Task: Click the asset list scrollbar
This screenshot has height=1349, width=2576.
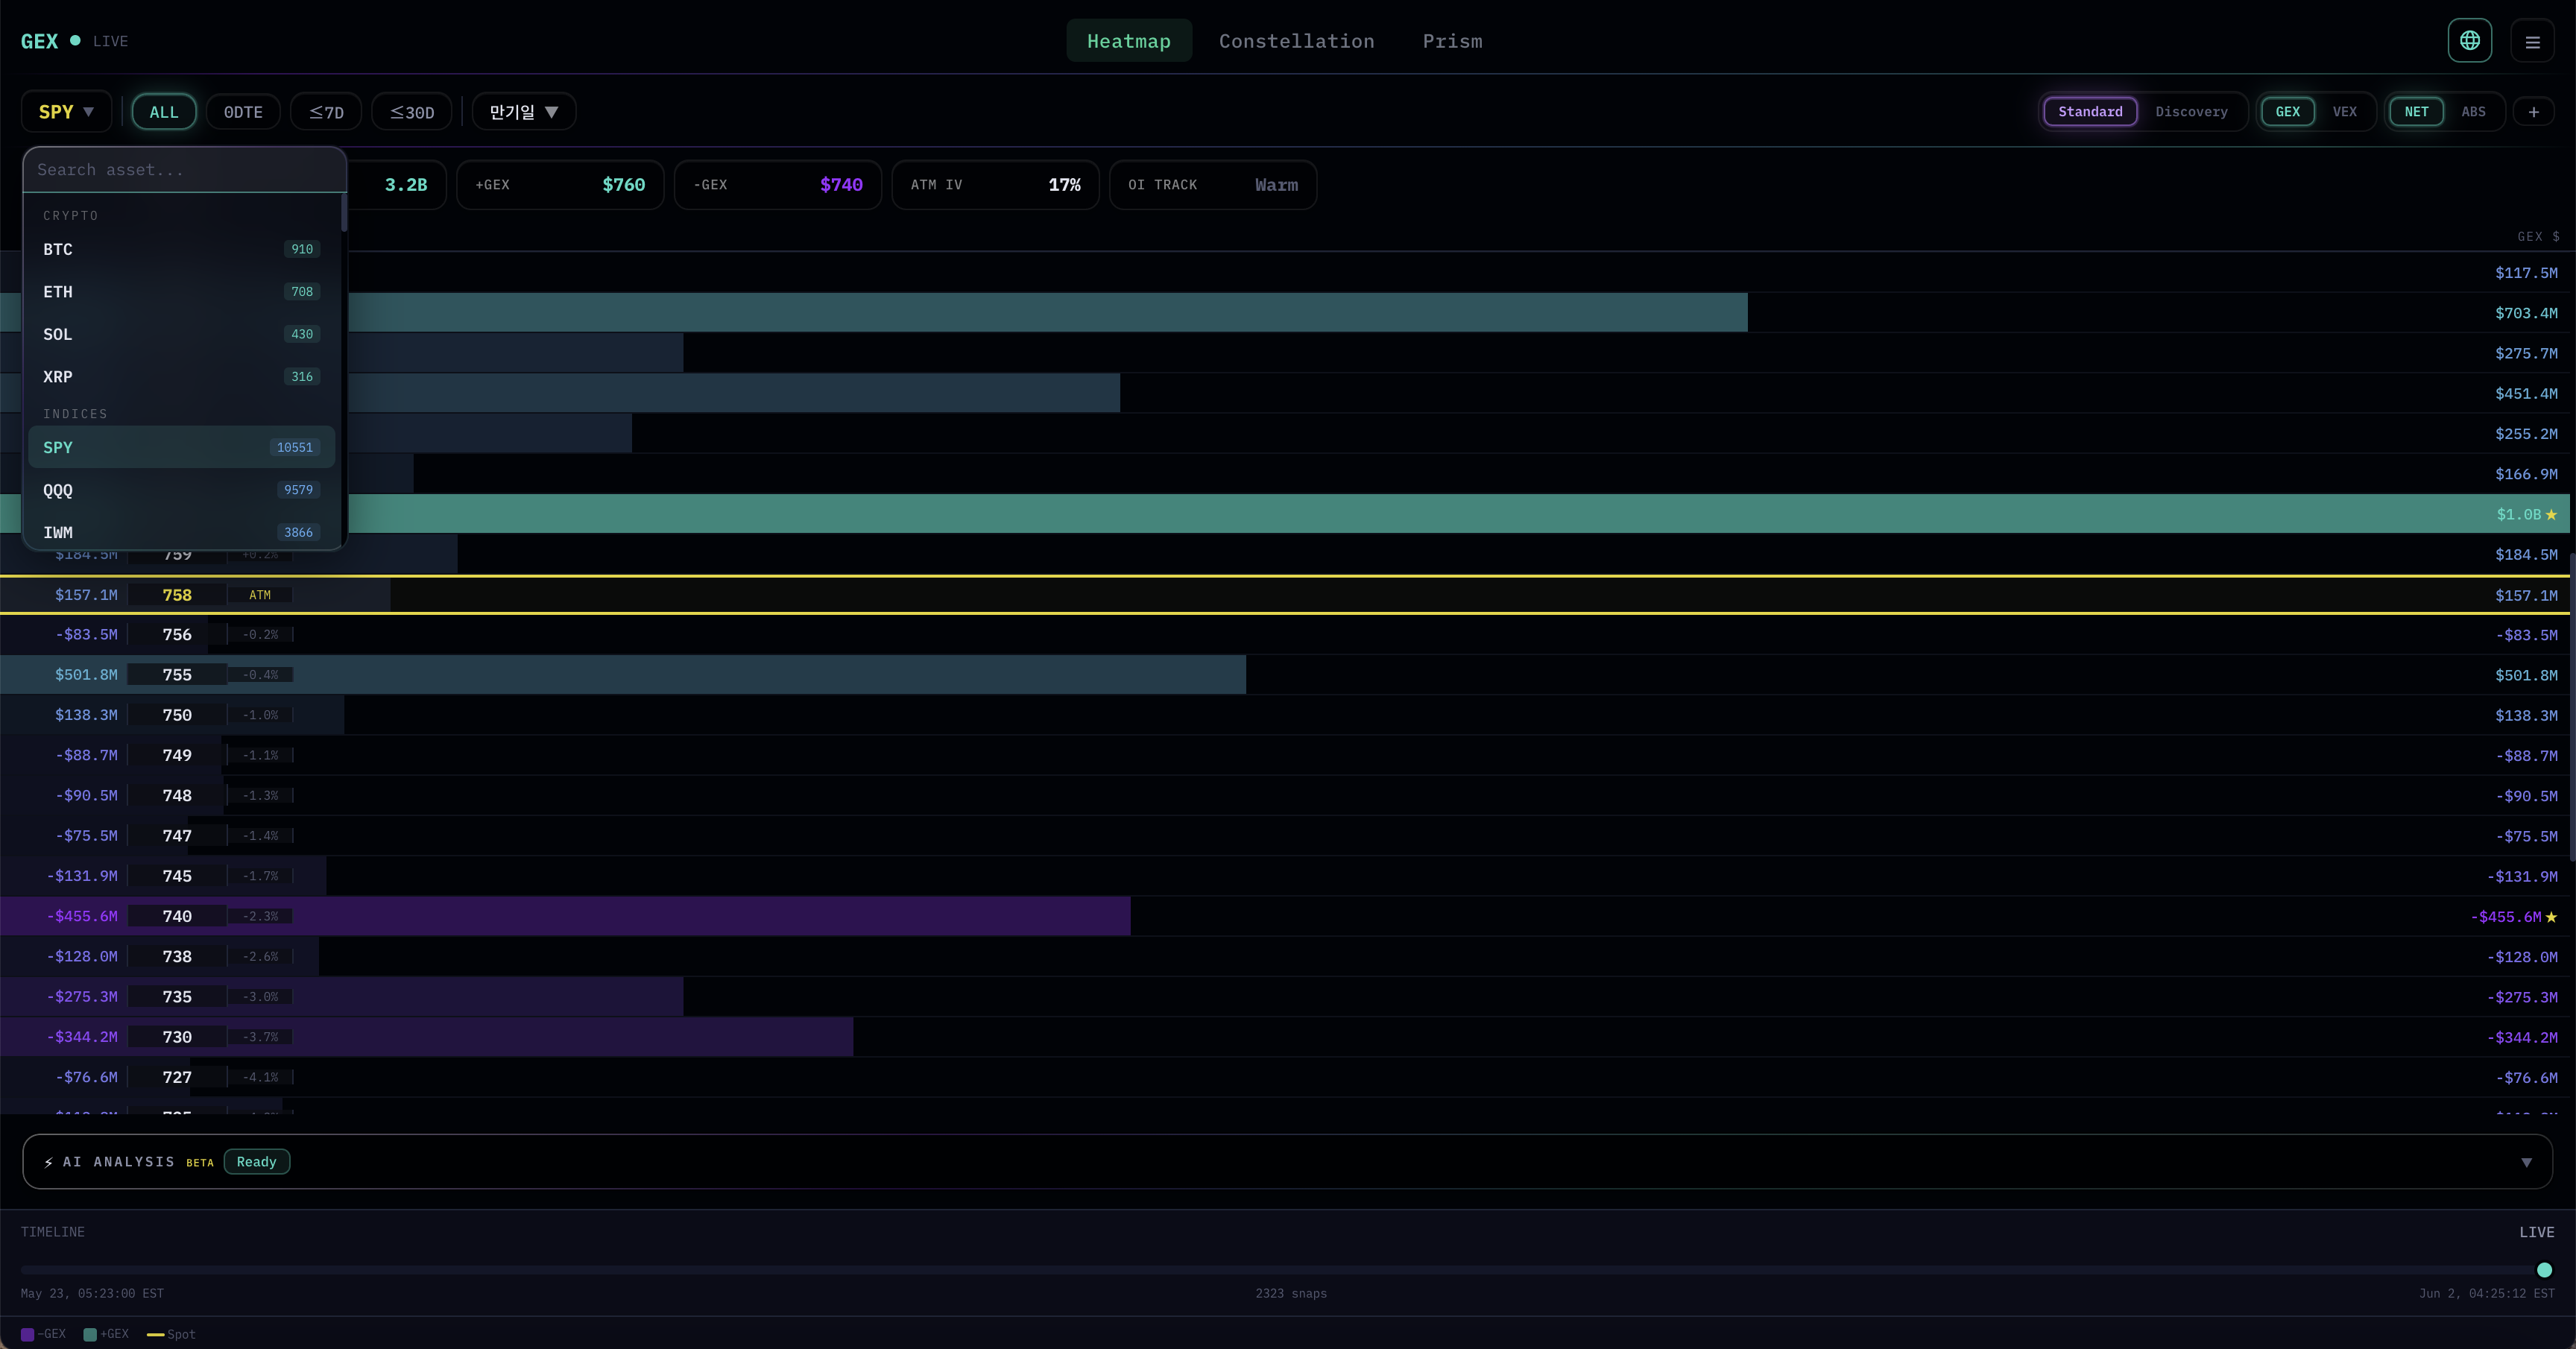Action: [343, 213]
